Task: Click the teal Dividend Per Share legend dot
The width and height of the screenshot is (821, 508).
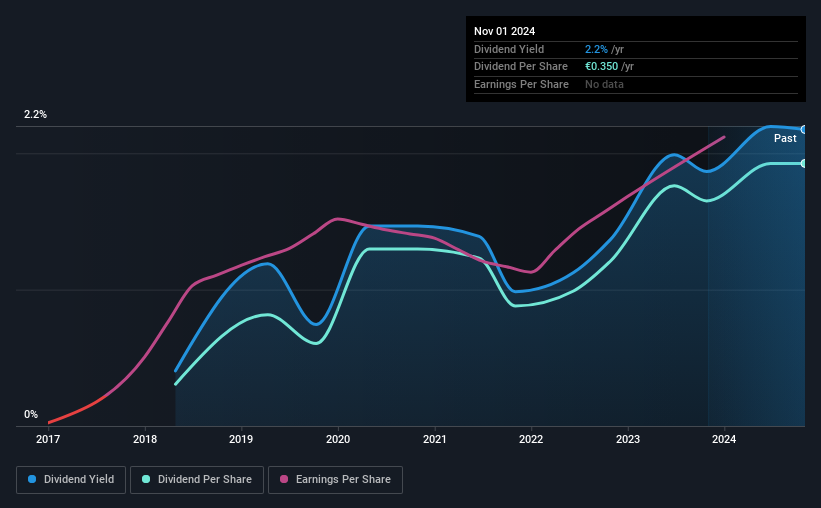Action: (x=146, y=479)
